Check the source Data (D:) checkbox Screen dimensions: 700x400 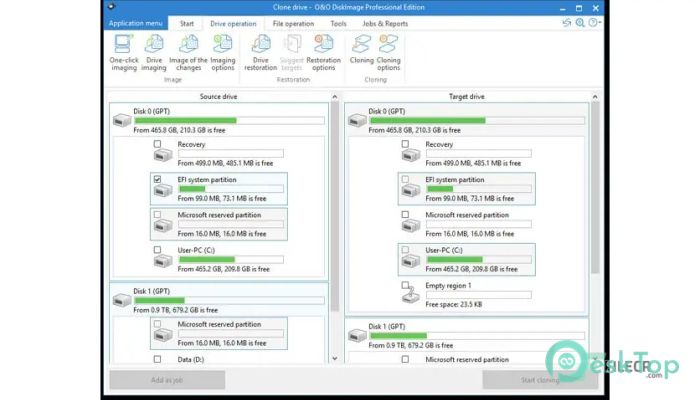click(x=158, y=359)
